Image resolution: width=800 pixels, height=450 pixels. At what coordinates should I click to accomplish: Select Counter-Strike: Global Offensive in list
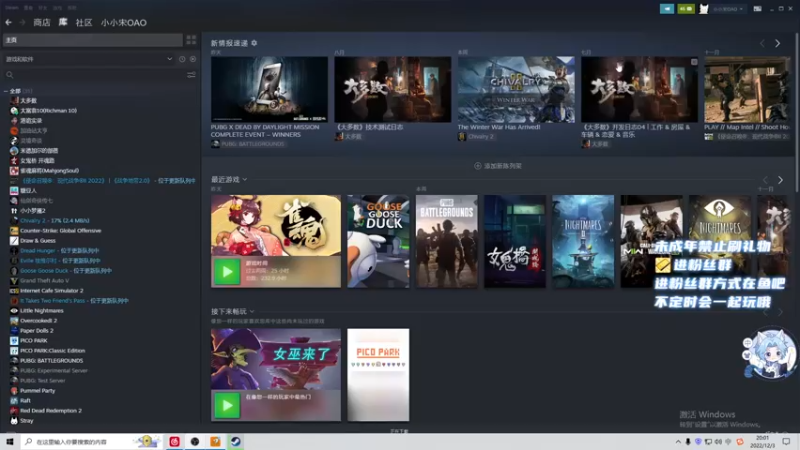[60, 231]
